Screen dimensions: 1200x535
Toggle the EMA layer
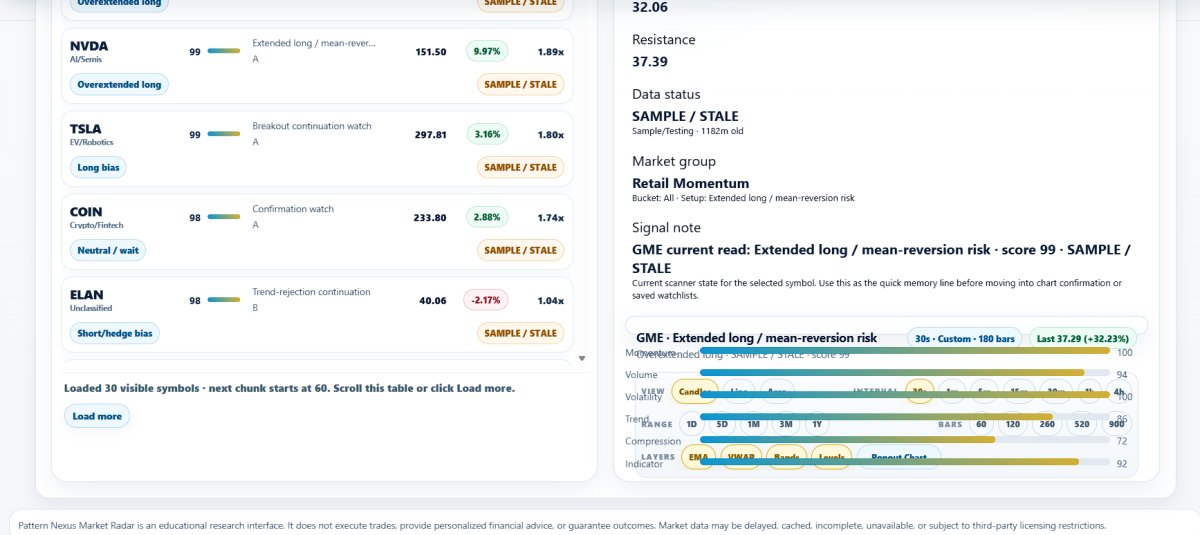pyautogui.click(x=698, y=457)
